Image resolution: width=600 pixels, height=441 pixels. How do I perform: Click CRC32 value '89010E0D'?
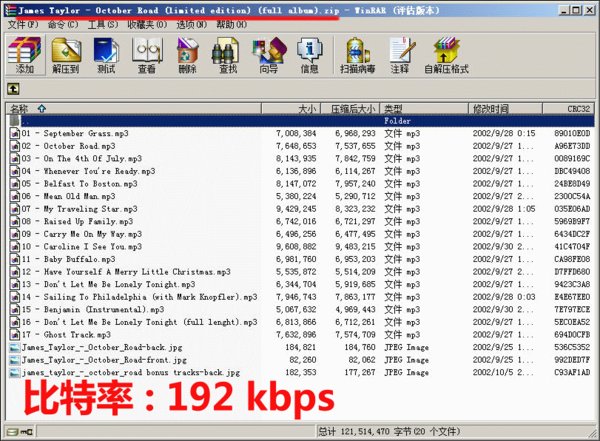tap(572, 134)
